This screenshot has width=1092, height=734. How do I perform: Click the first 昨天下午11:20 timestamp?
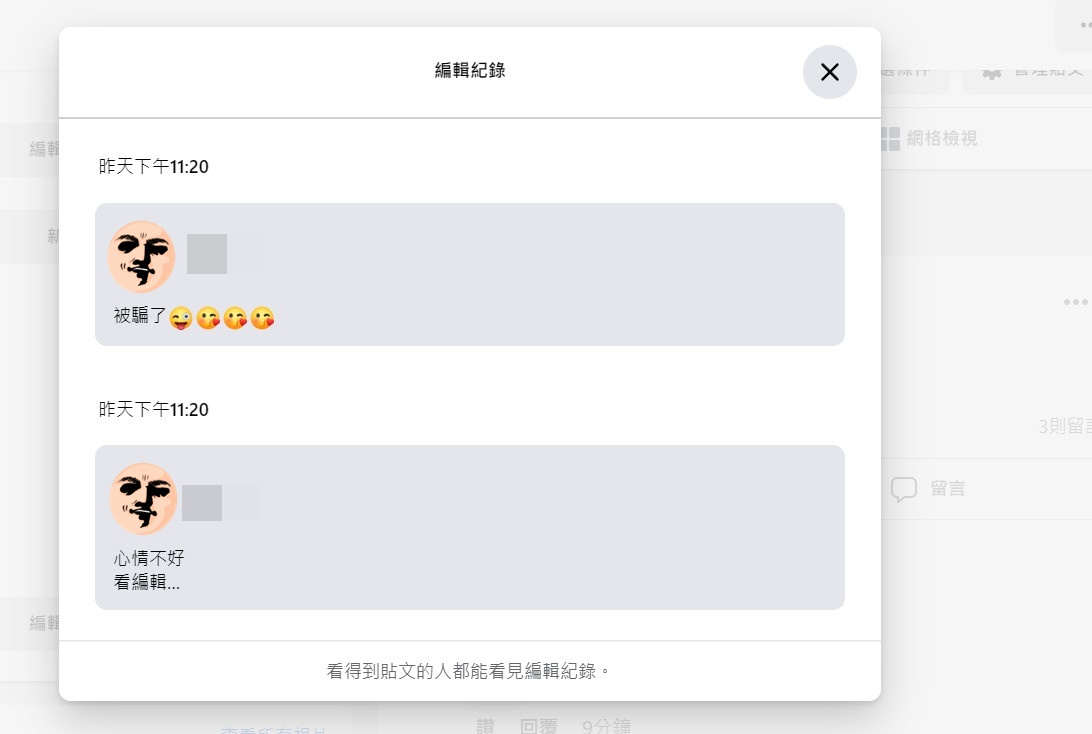pyautogui.click(x=154, y=166)
